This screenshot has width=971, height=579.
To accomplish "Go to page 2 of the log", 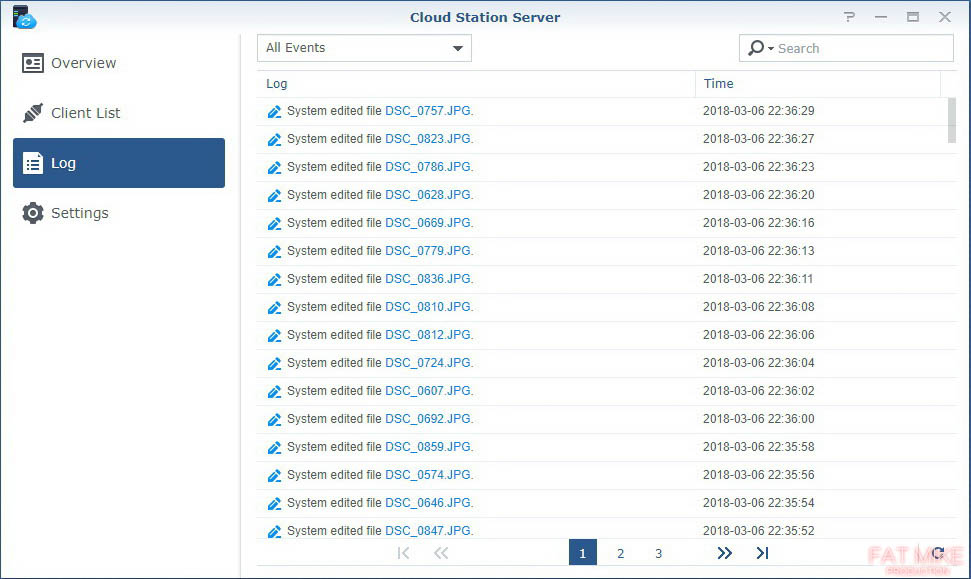I will pos(620,553).
